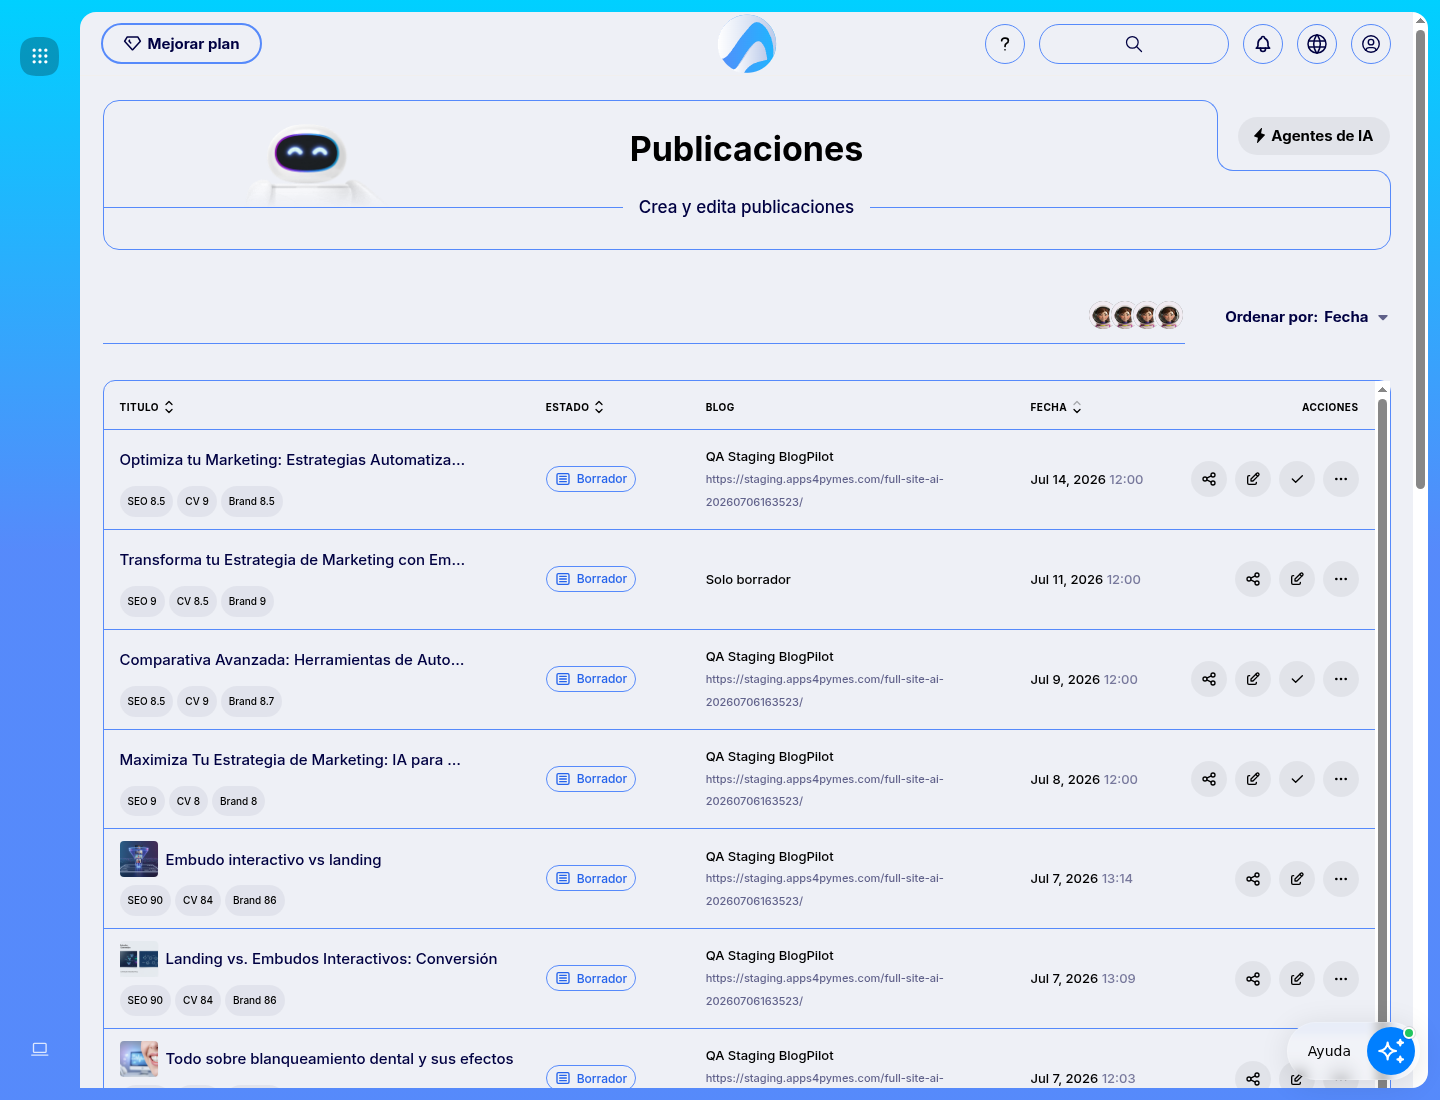This screenshot has height=1100, width=1440.
Task: Open blog URL of the Jul 14, 2026 post
Action: 824,490
